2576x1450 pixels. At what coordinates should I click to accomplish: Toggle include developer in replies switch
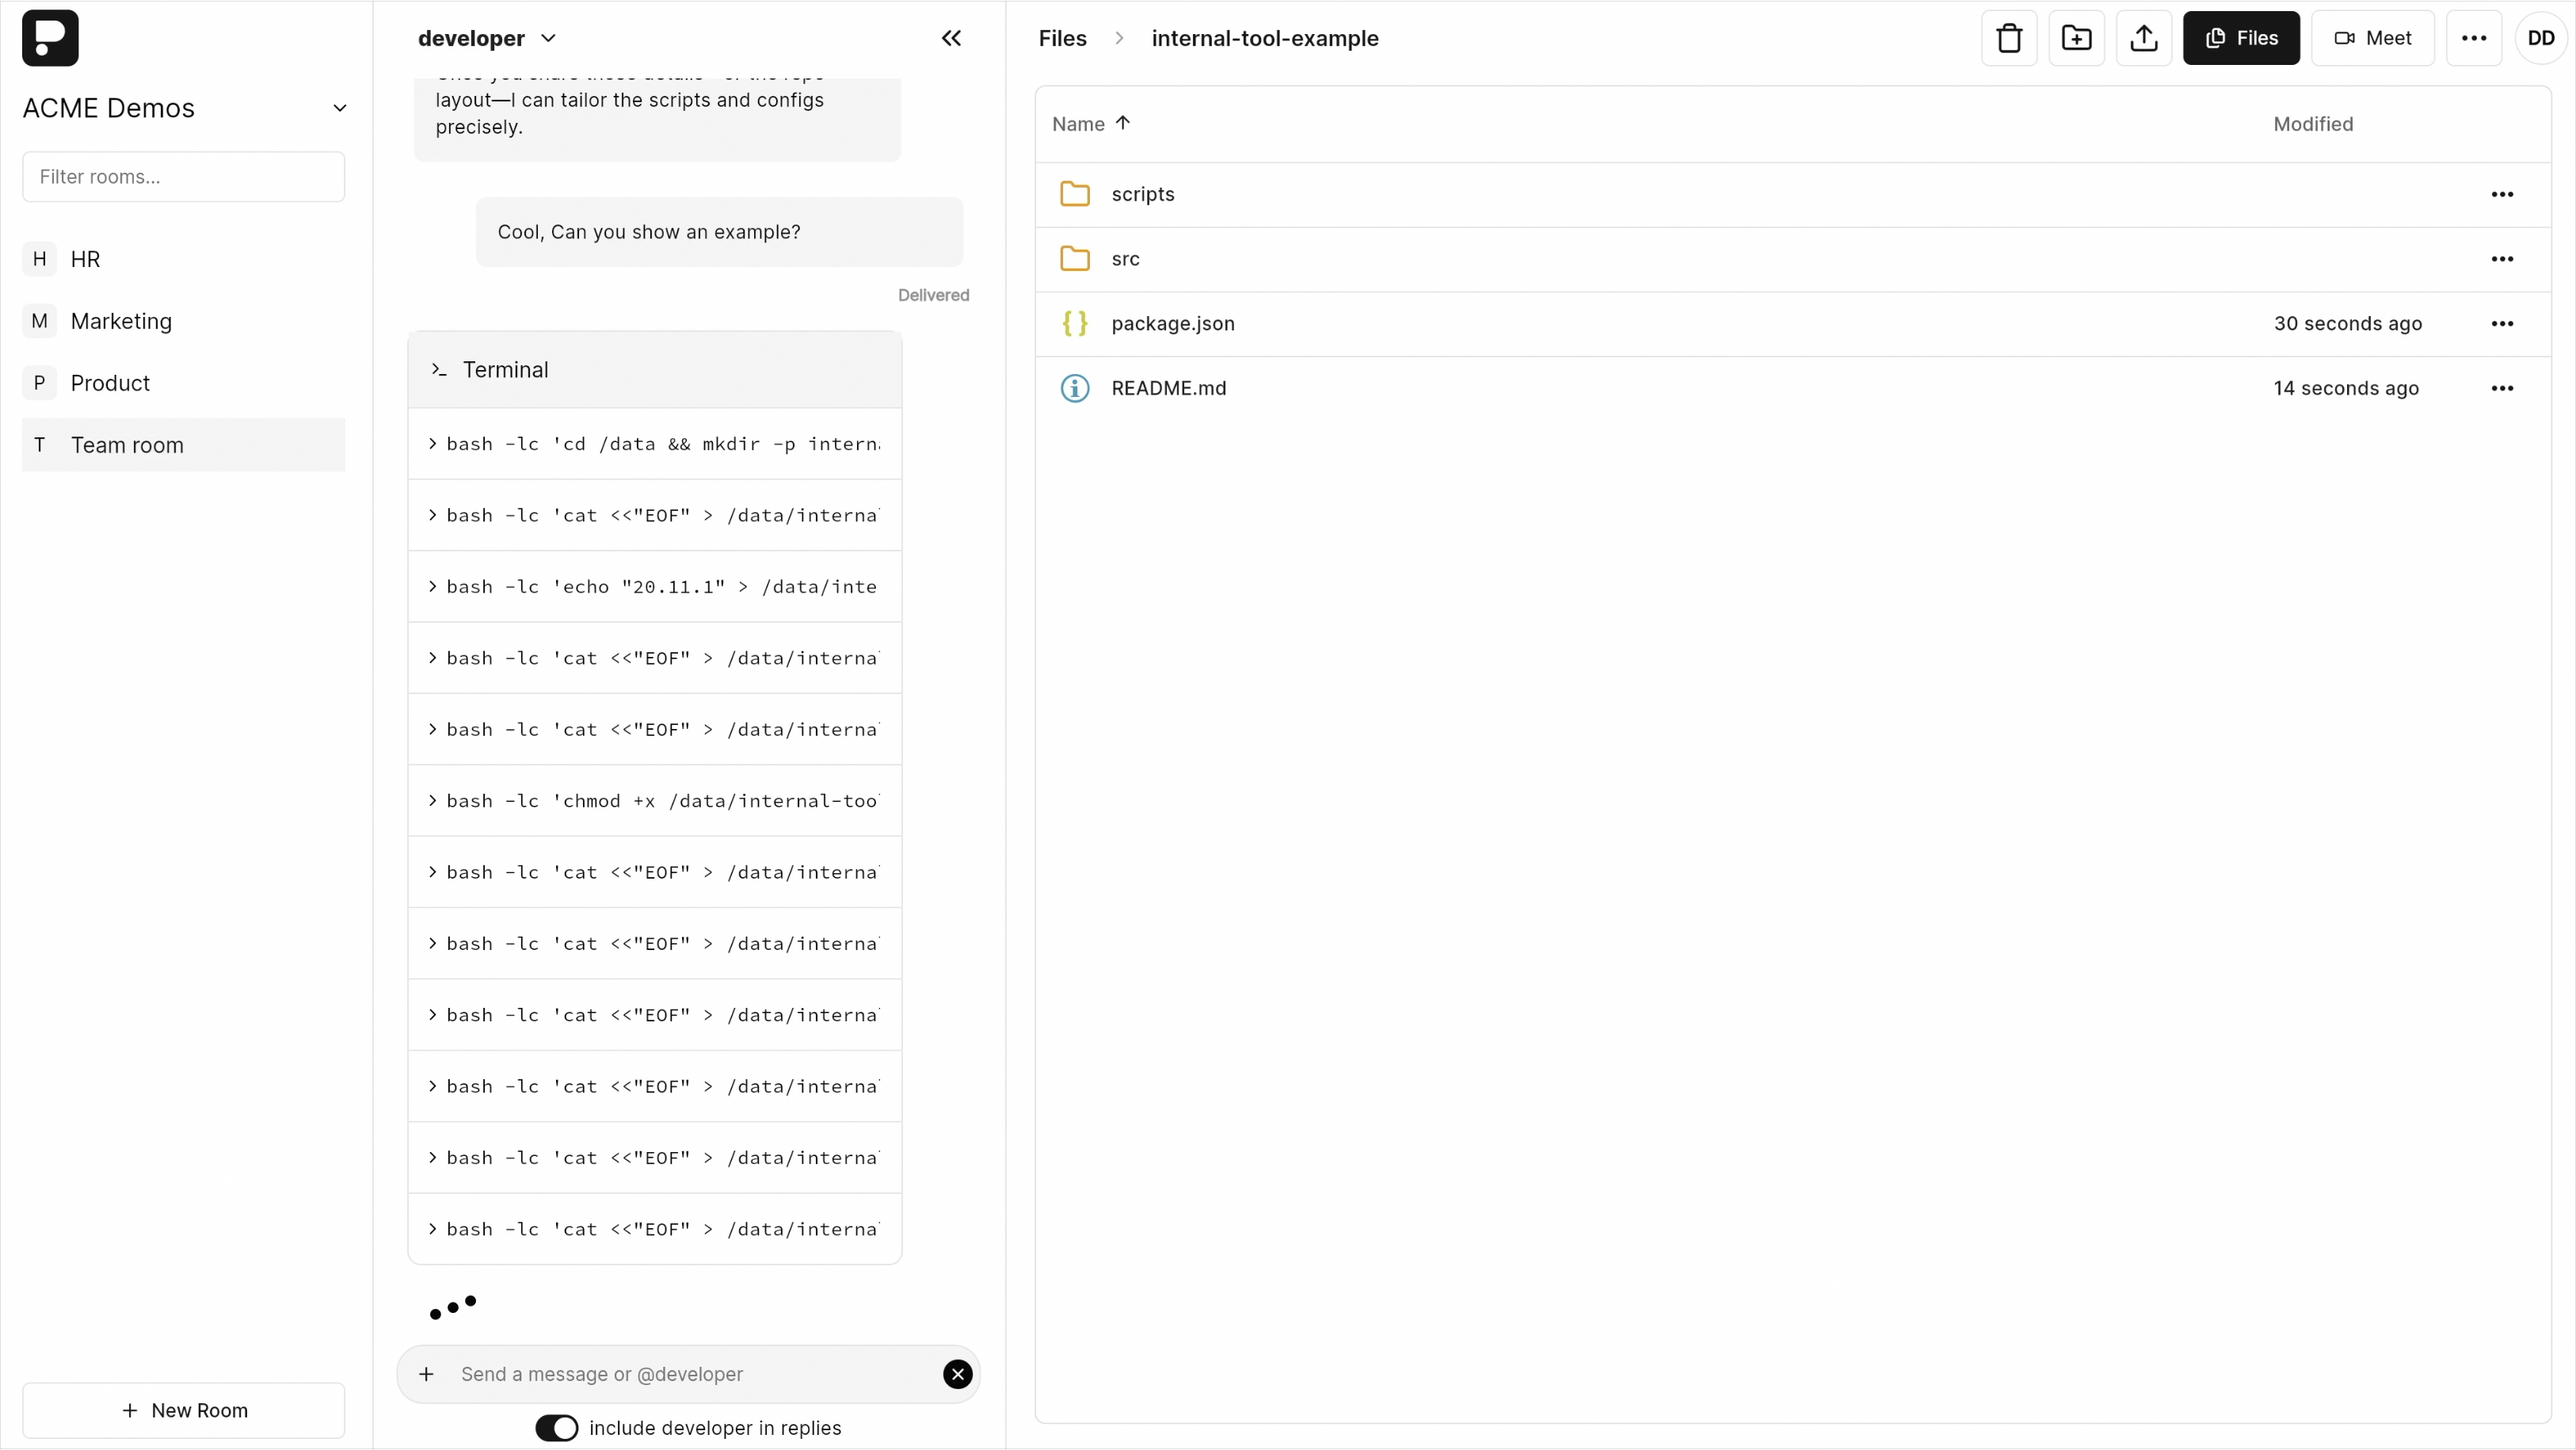[556, 1428]
